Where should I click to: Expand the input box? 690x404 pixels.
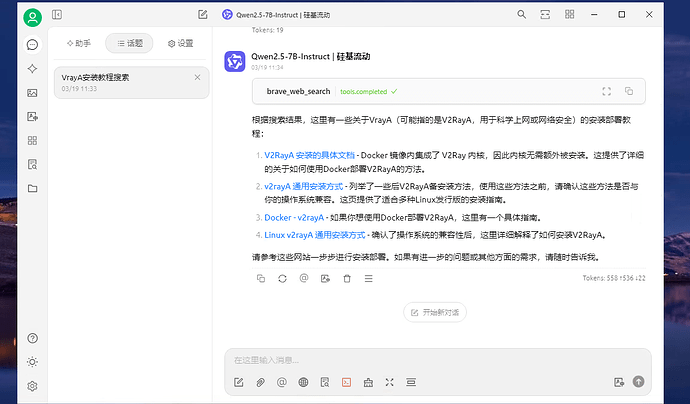coord(389,382)
